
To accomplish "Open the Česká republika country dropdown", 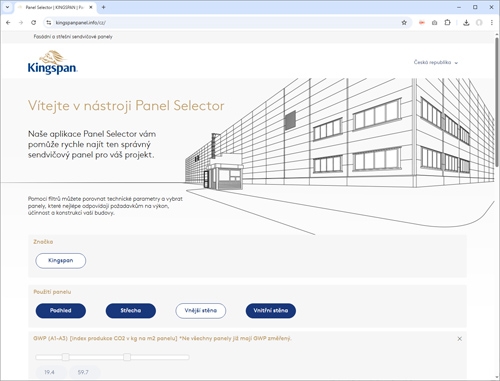I will 436,62.
